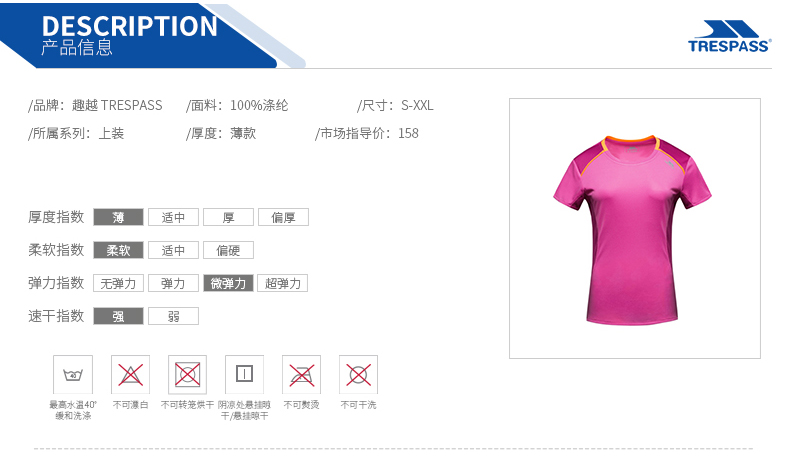The width and height of the screenshot is (790, 460).
Task: Click the Trespass logo
Action: pos(730,36)
